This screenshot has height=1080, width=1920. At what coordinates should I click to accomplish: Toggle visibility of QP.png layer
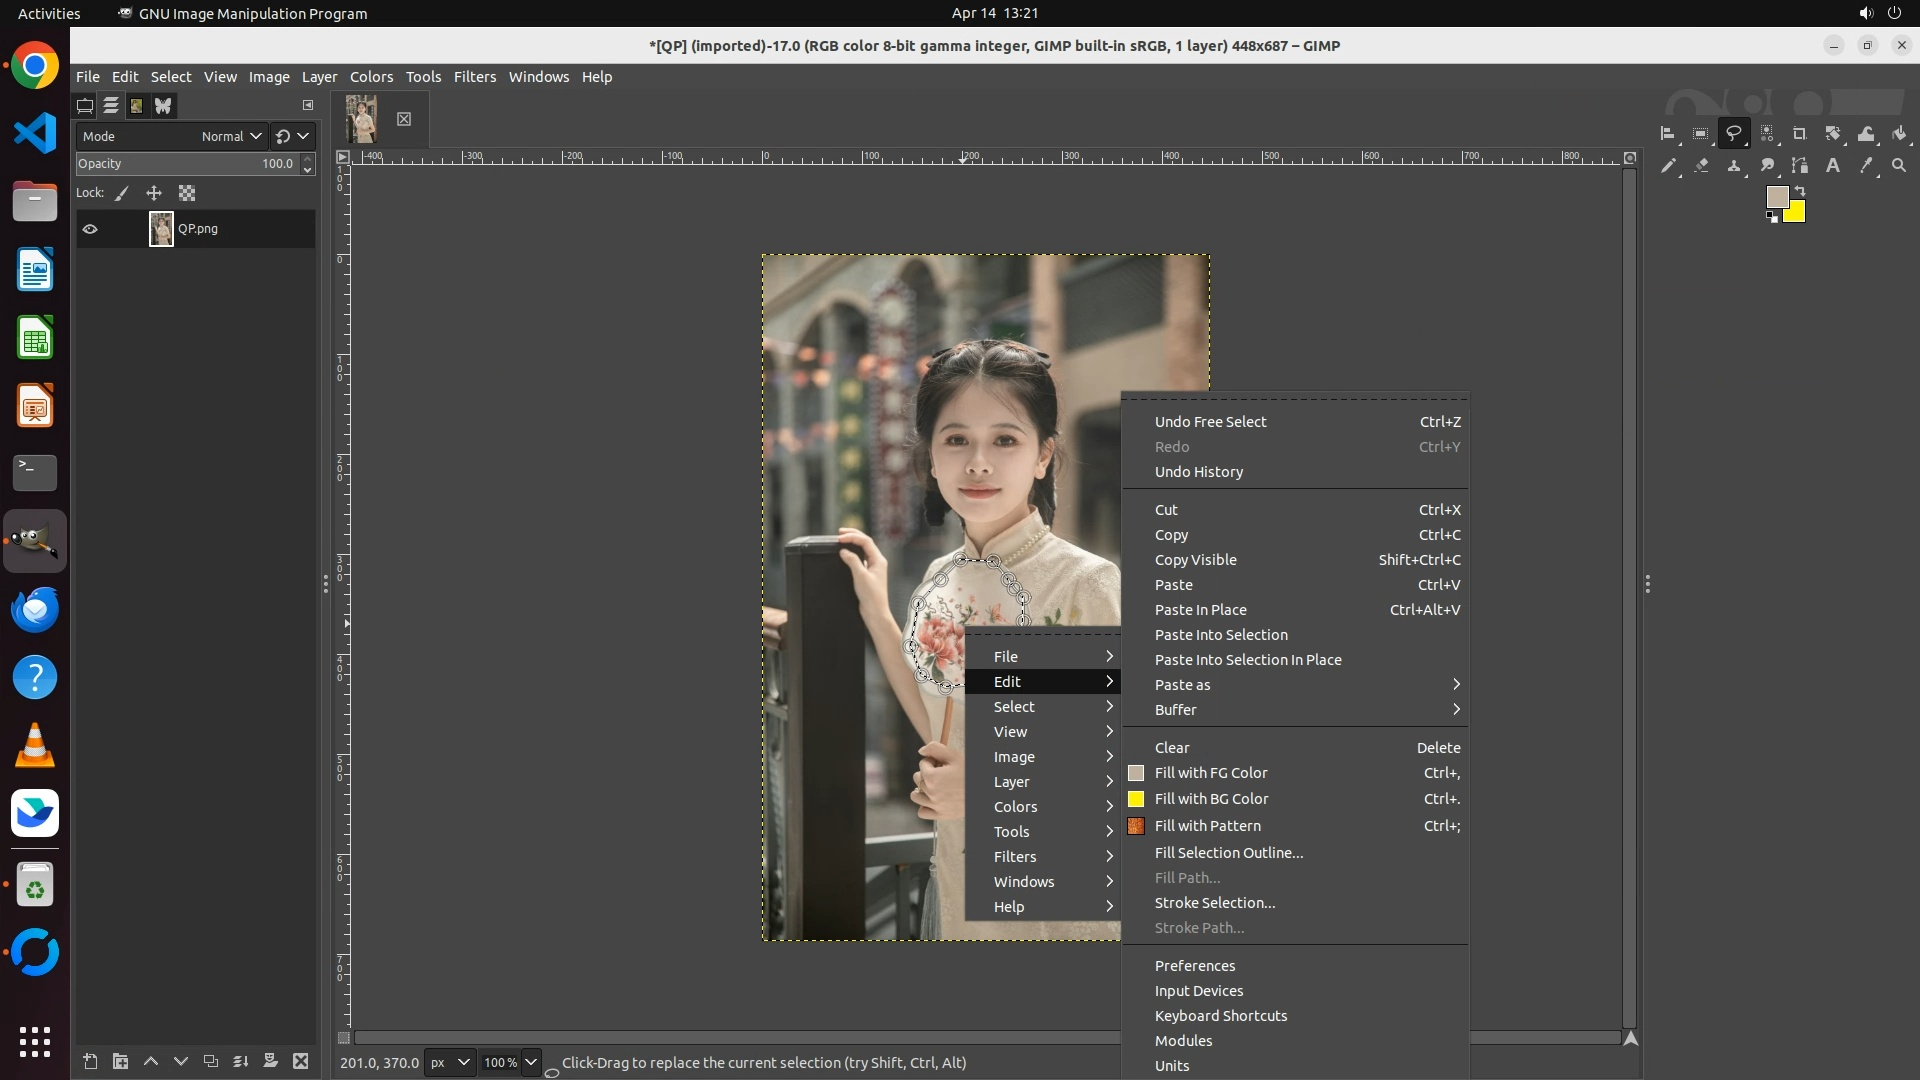click(x=90, y=229)
